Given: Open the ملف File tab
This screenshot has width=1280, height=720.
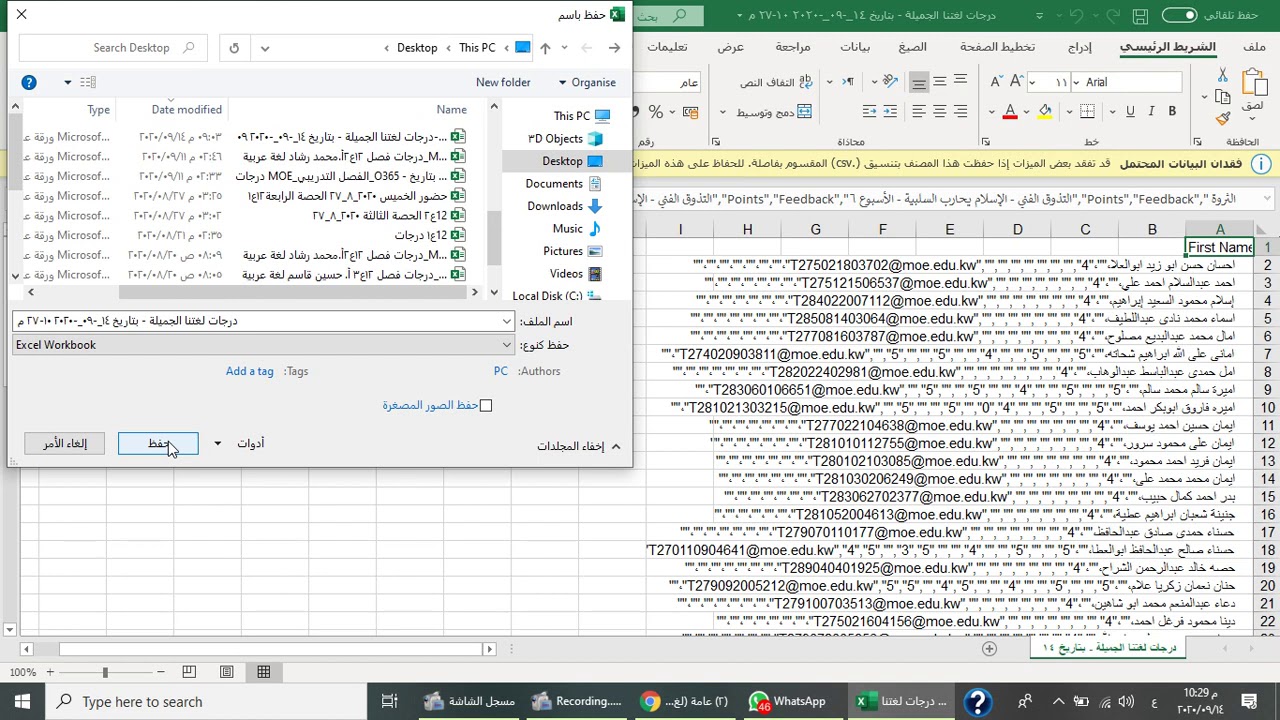Looking at the screenshot, I should coord(1254,47).
